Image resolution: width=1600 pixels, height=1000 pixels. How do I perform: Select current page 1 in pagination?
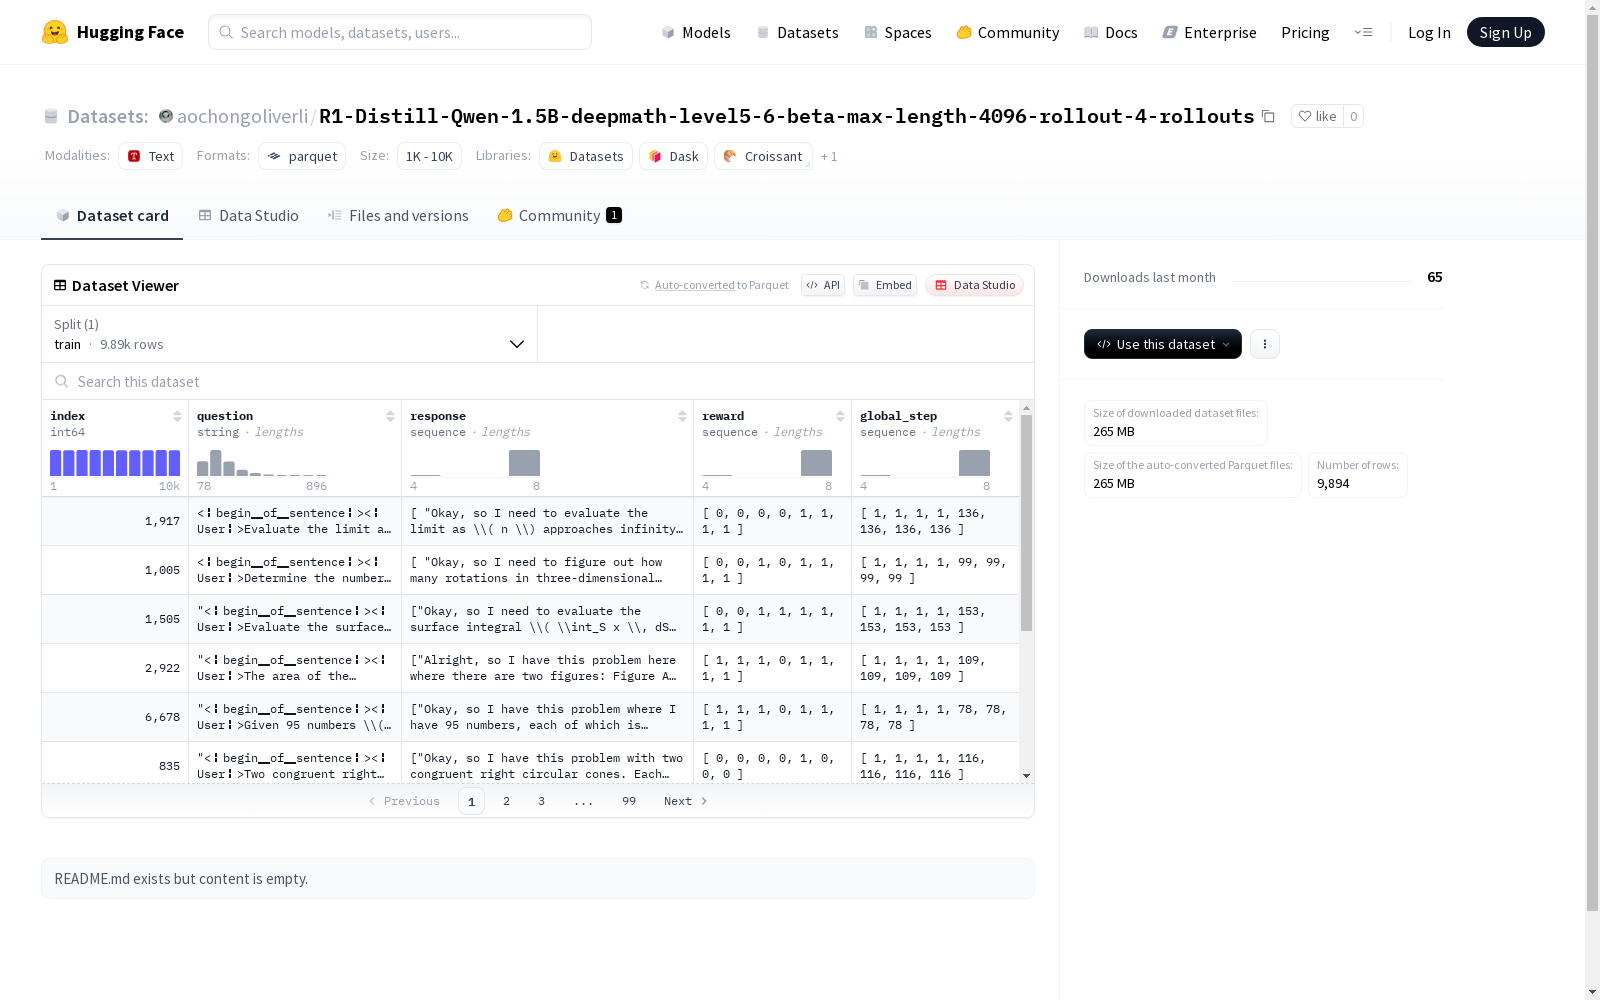tap(472, 801)
